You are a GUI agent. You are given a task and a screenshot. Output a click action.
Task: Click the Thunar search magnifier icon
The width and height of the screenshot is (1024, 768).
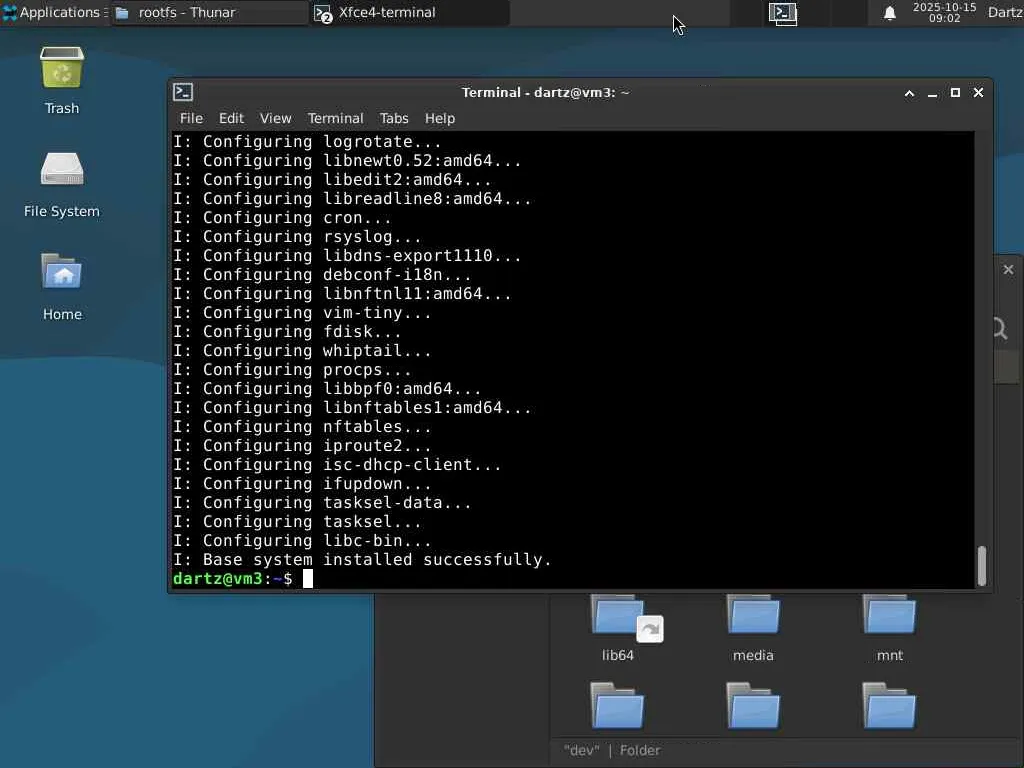[x=1001, y=328]
